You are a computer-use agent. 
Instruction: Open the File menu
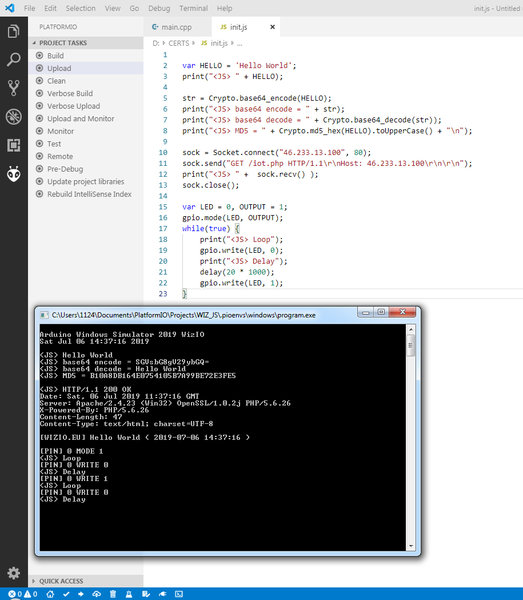point(29,8)
